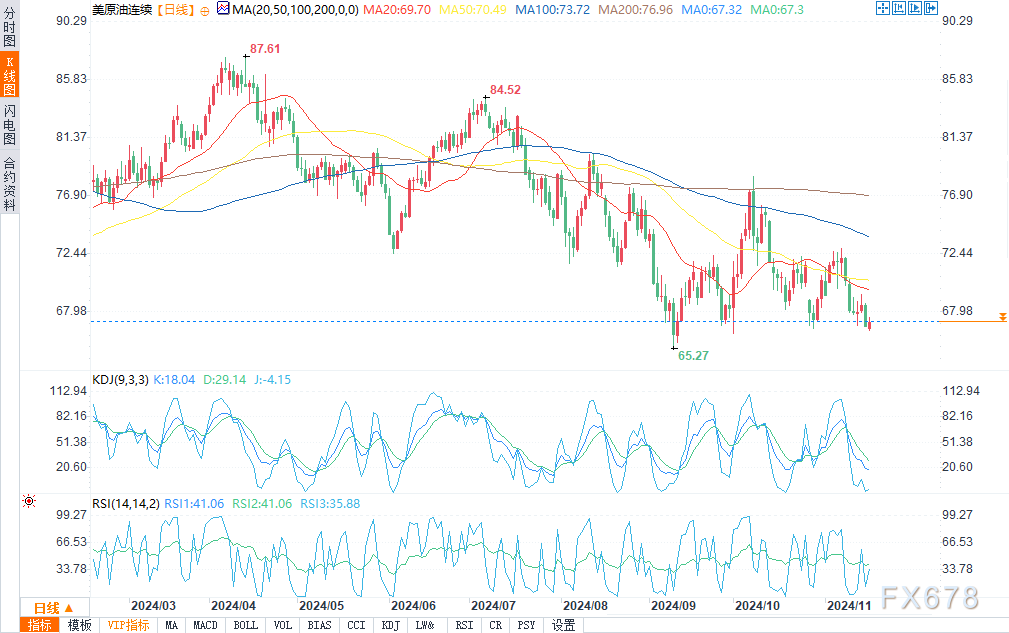This screenshot has width=1009, height=633.
Task: Switch to the BOLL indicator tab
Action: click(x=245, y=625)
